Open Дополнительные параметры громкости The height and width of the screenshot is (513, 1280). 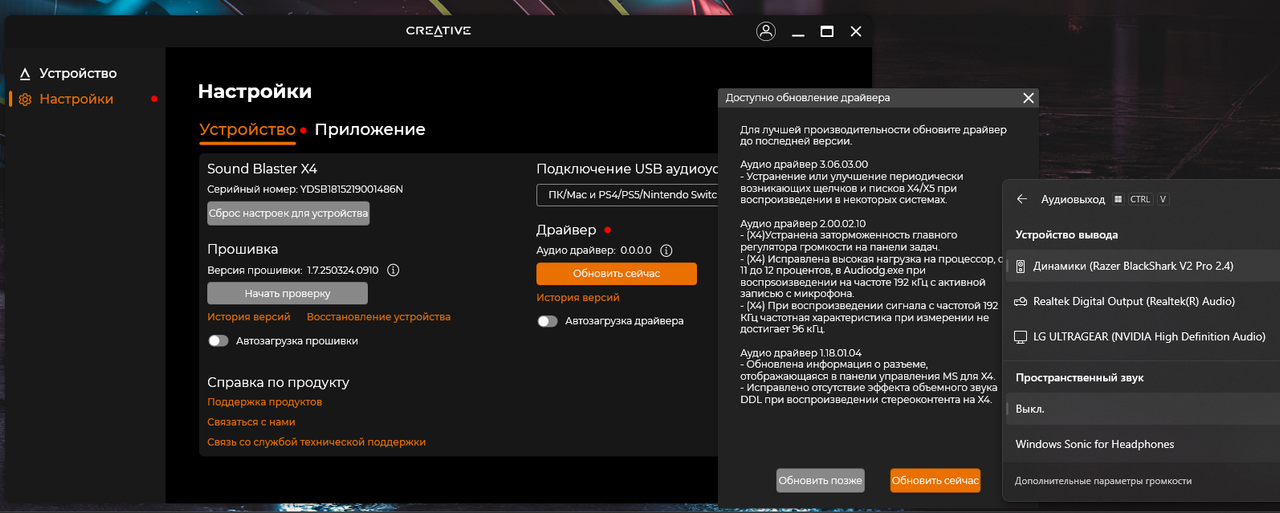pyautogui.click(x=1103, y=481)
